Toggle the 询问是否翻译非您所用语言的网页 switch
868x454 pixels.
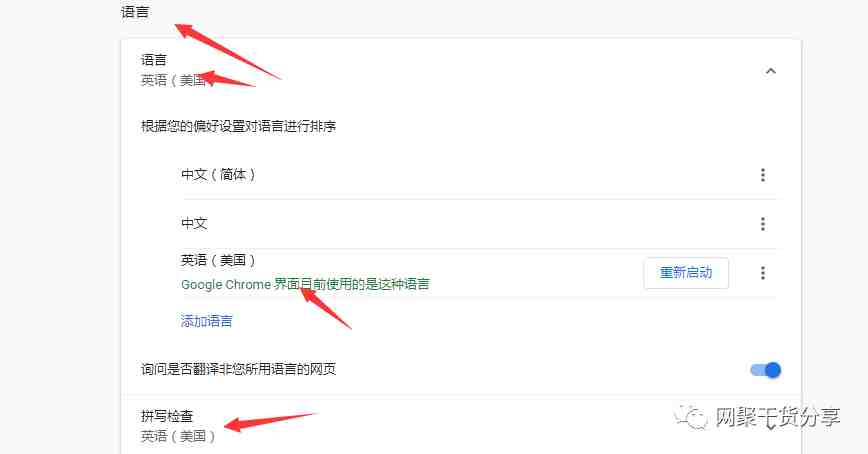(766, 369)
